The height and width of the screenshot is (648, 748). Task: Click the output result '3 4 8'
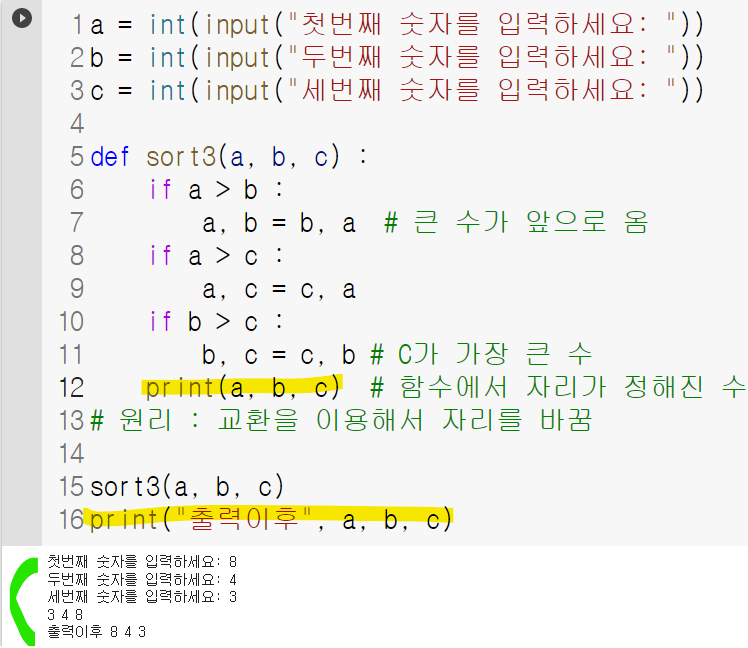coord(65,614)
